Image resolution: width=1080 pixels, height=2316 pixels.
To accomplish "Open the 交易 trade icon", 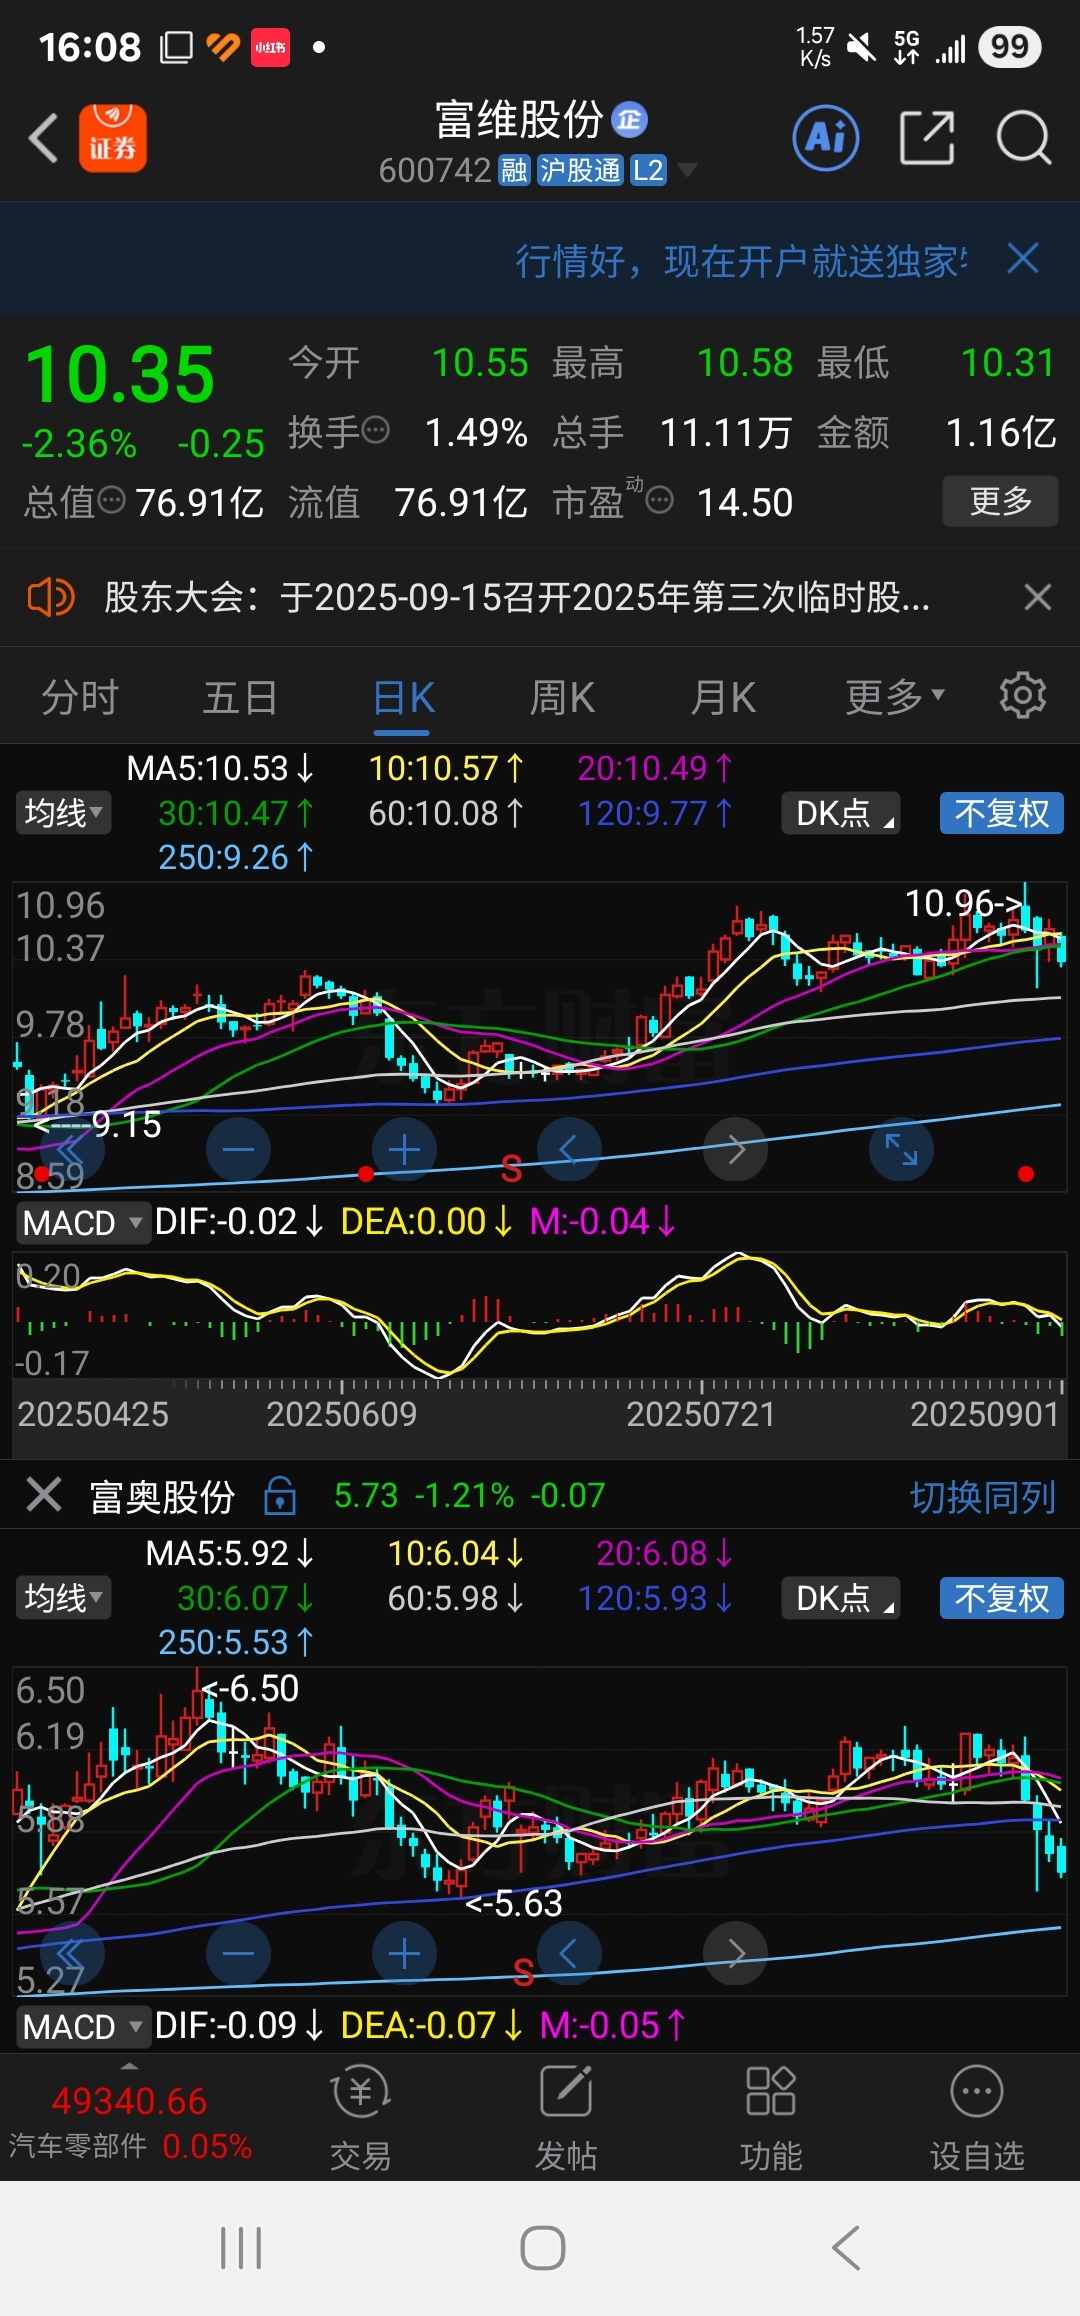I will pyautogui.click(x=360, y=2118).
